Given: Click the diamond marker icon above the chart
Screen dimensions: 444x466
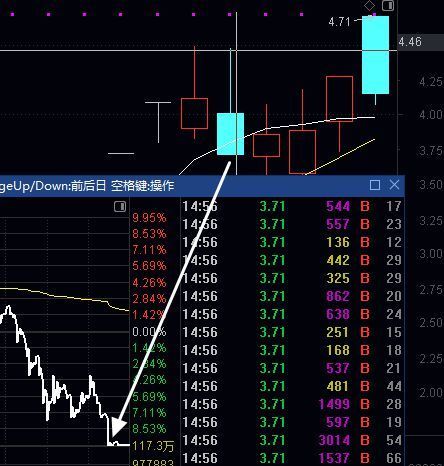Looking at the screenshot, I should pyautogui.click(x=369, y=5).
